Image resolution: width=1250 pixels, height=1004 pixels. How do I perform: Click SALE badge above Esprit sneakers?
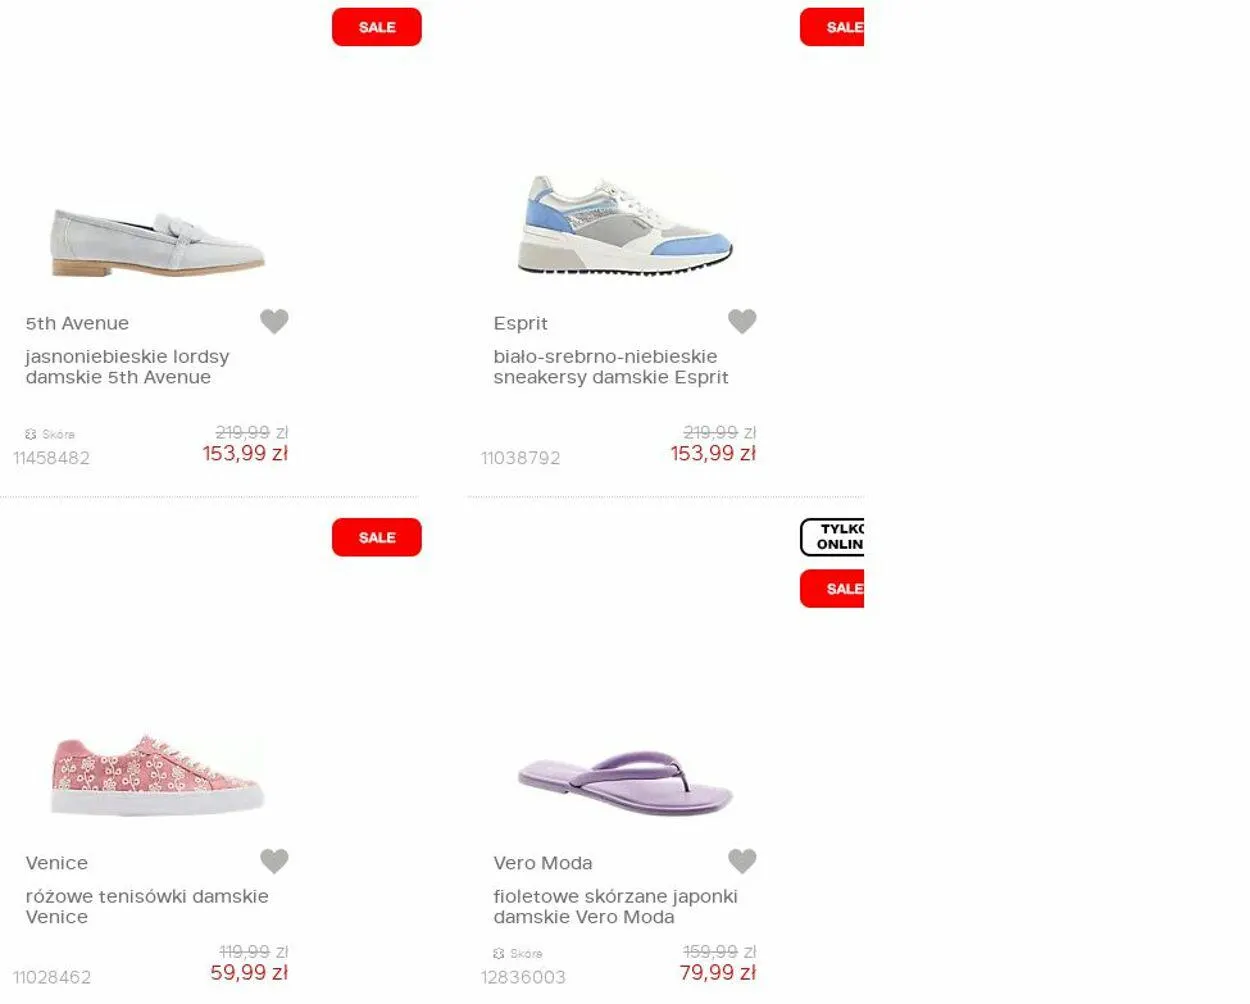[x=832, y=27]
